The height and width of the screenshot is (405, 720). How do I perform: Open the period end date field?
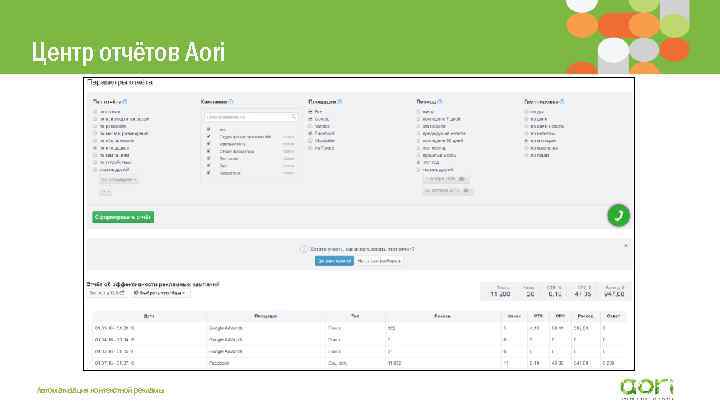[448, 191]
